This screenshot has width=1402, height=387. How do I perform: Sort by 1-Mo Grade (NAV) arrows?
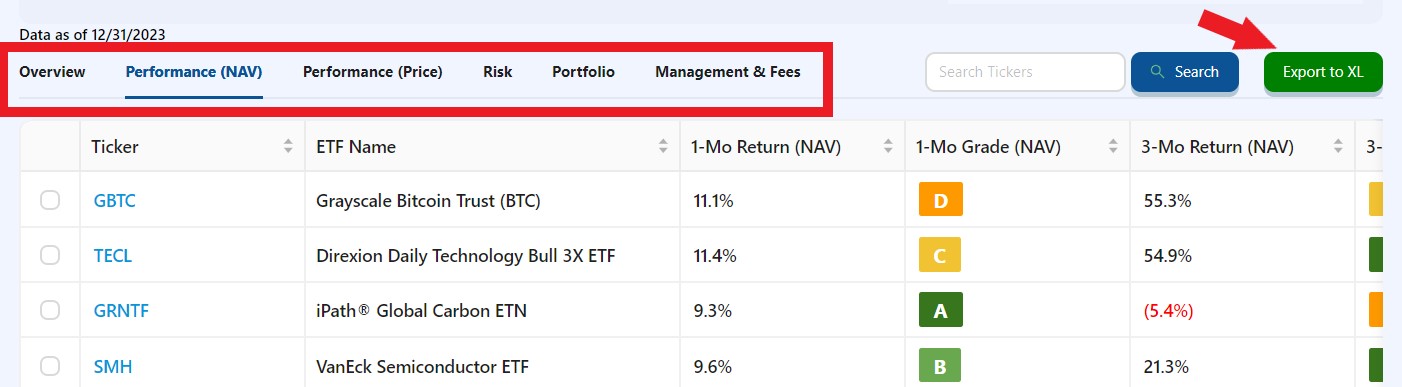pos(1113,147)
